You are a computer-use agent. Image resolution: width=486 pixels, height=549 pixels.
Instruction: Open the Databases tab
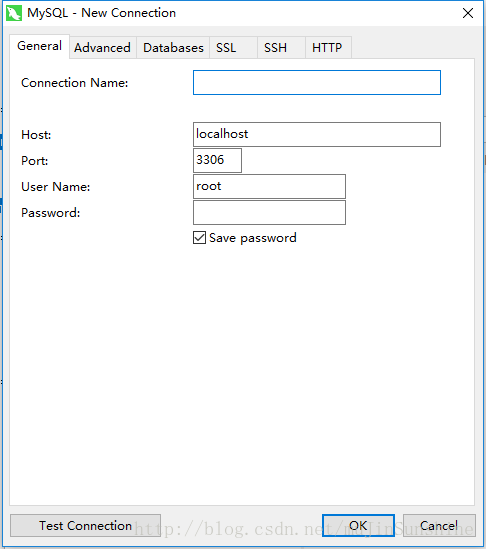click(173, 48)
